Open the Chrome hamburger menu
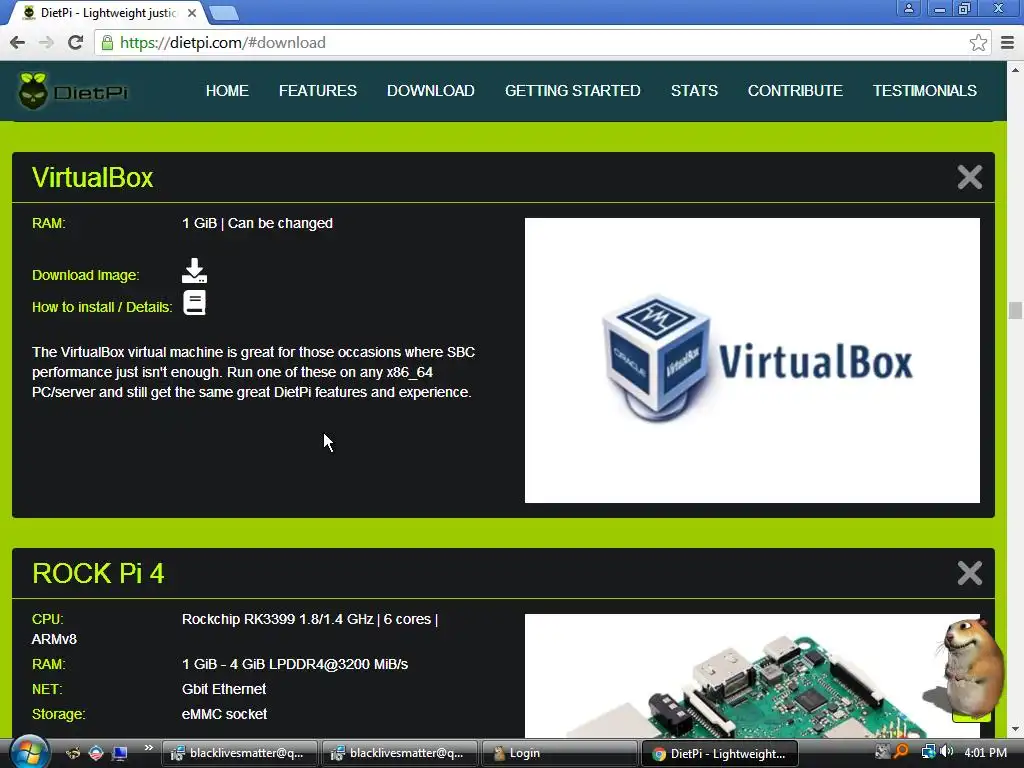This screenshot has height=768, width=1024. pyautogui.click(x=1008, y=43)
